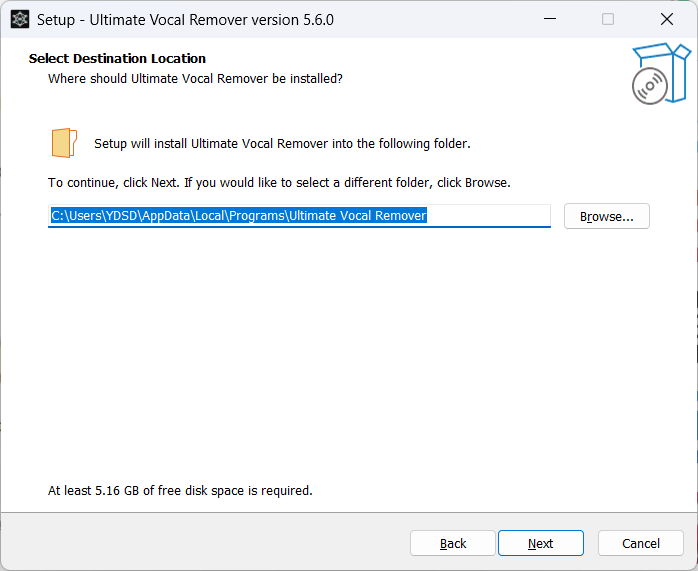Click the Setup window title text
698x571 pixels.
click(x=185, y=19)
